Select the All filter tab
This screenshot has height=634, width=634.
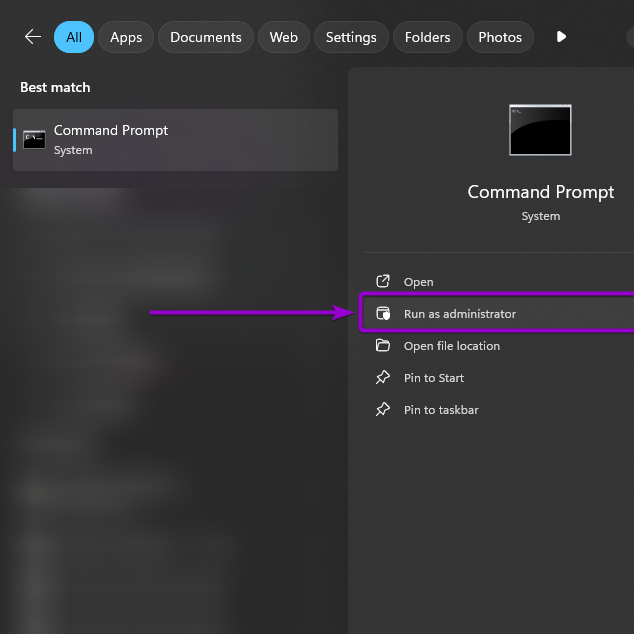tap(74, 37)
